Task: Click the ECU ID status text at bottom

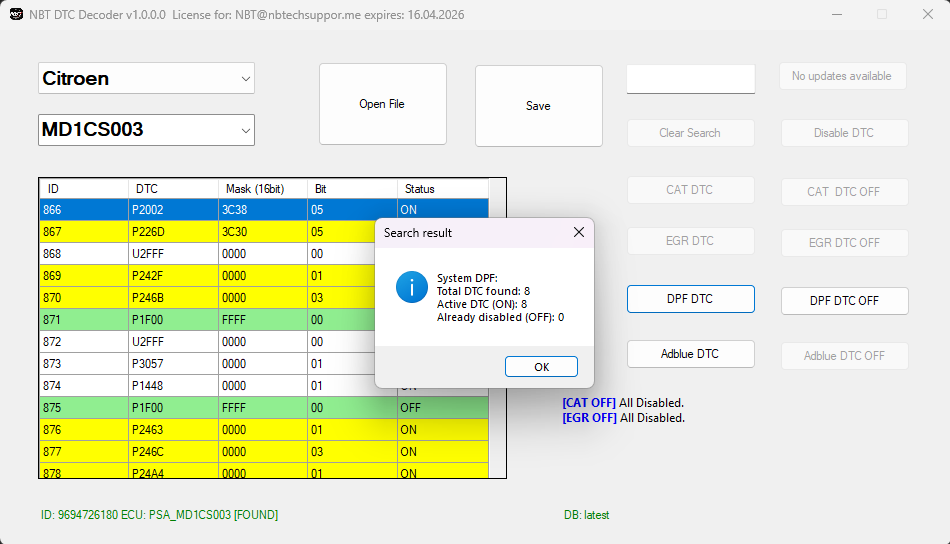Action: point(159,515)
